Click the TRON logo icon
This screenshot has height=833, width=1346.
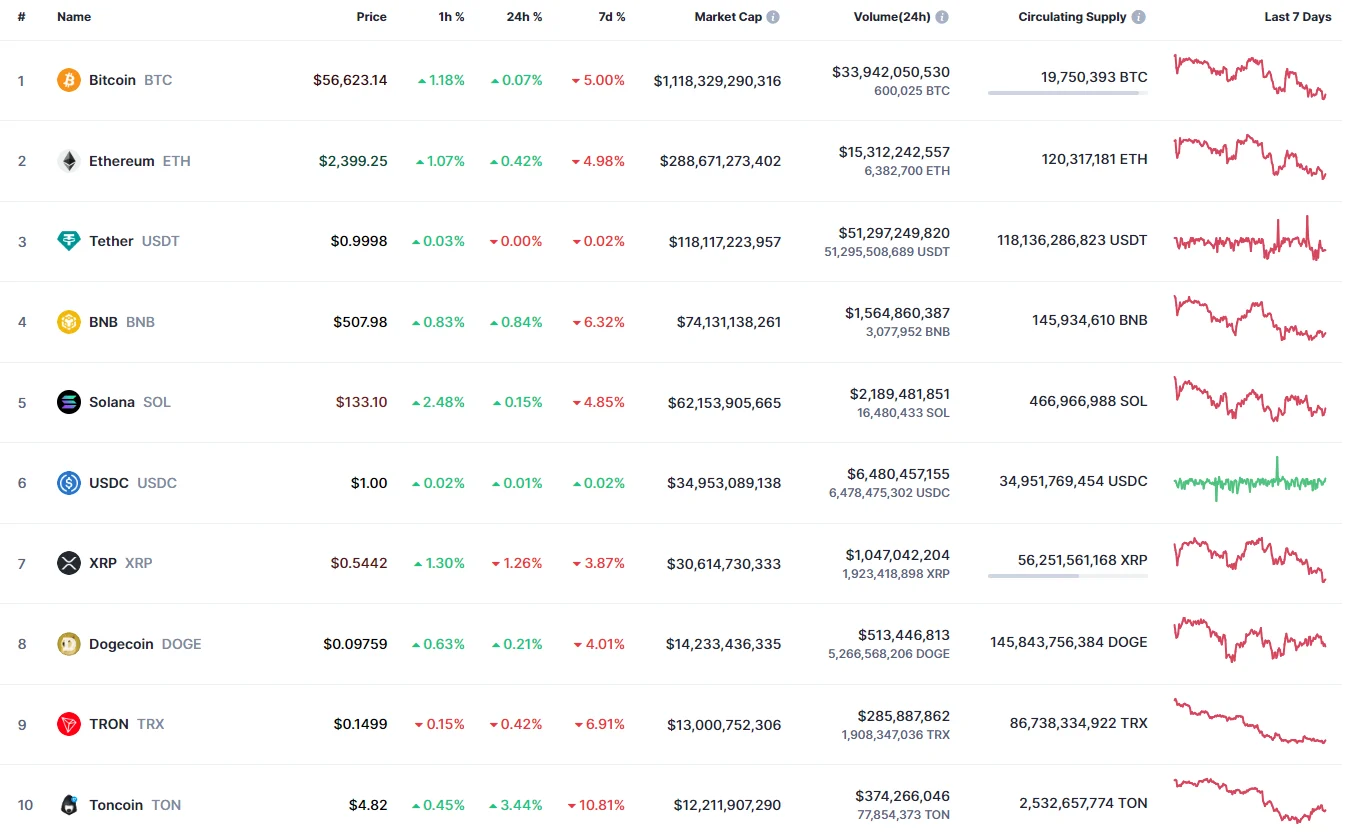coord(69,724)
